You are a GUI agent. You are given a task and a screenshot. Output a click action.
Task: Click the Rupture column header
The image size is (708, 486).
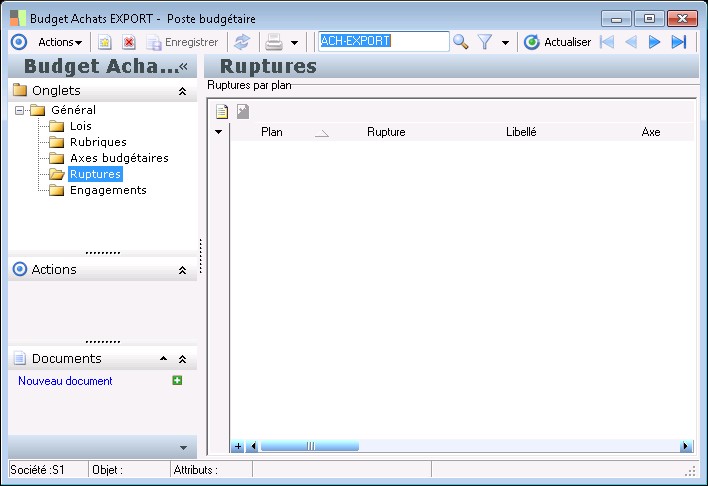(386, 132)
